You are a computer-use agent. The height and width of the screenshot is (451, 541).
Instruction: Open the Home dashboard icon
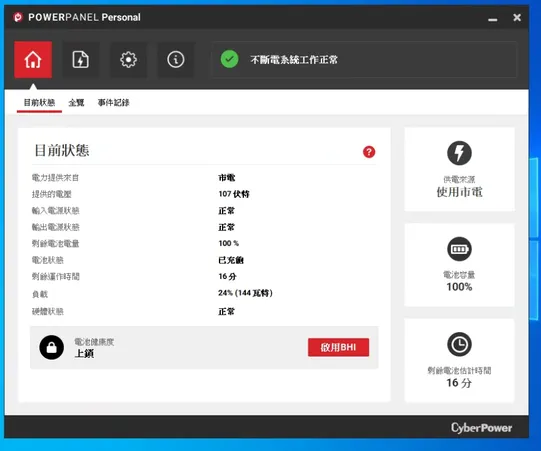click(x=33, y=60)
